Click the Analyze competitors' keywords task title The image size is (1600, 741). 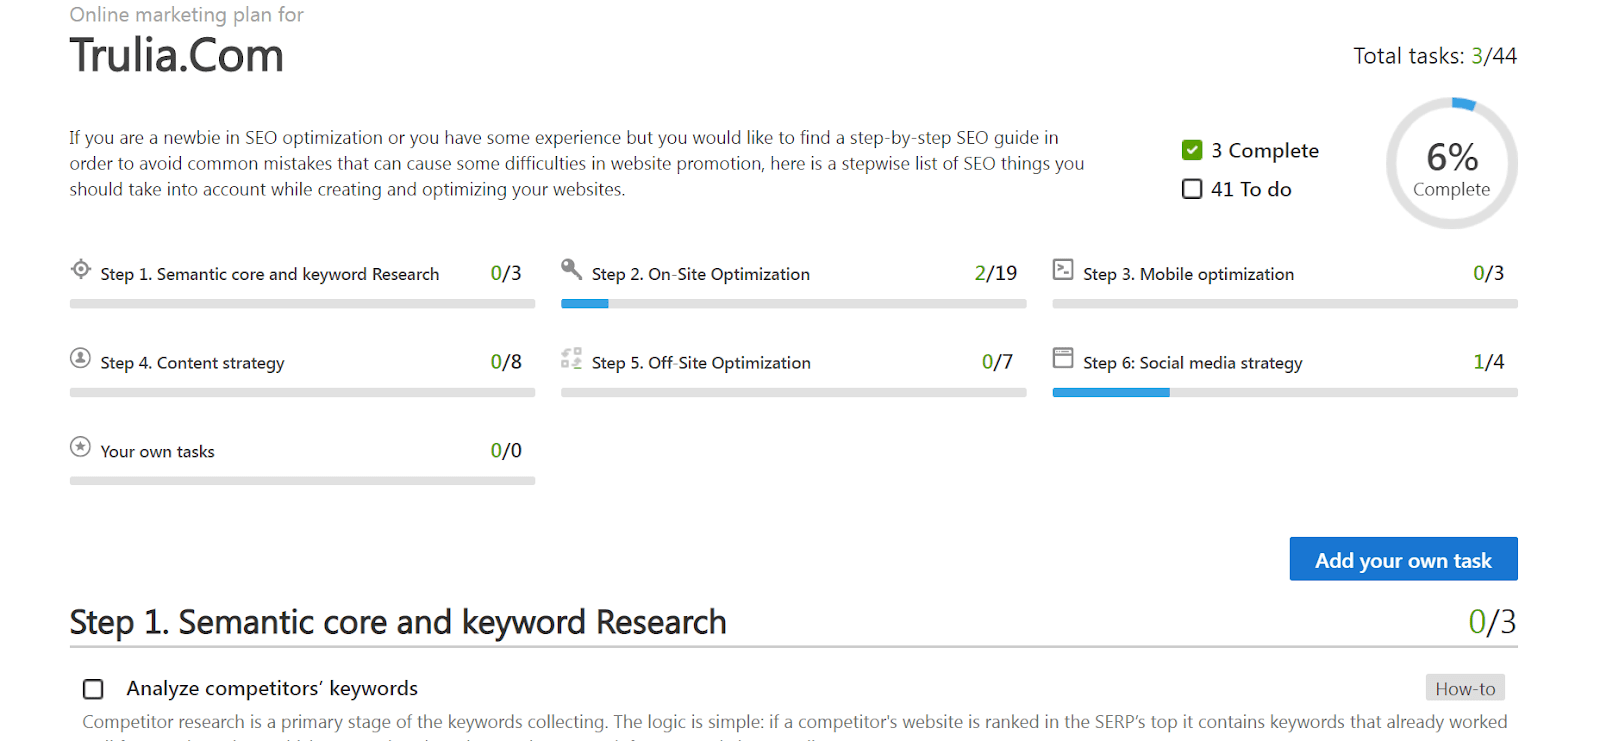tap(272, 688)
